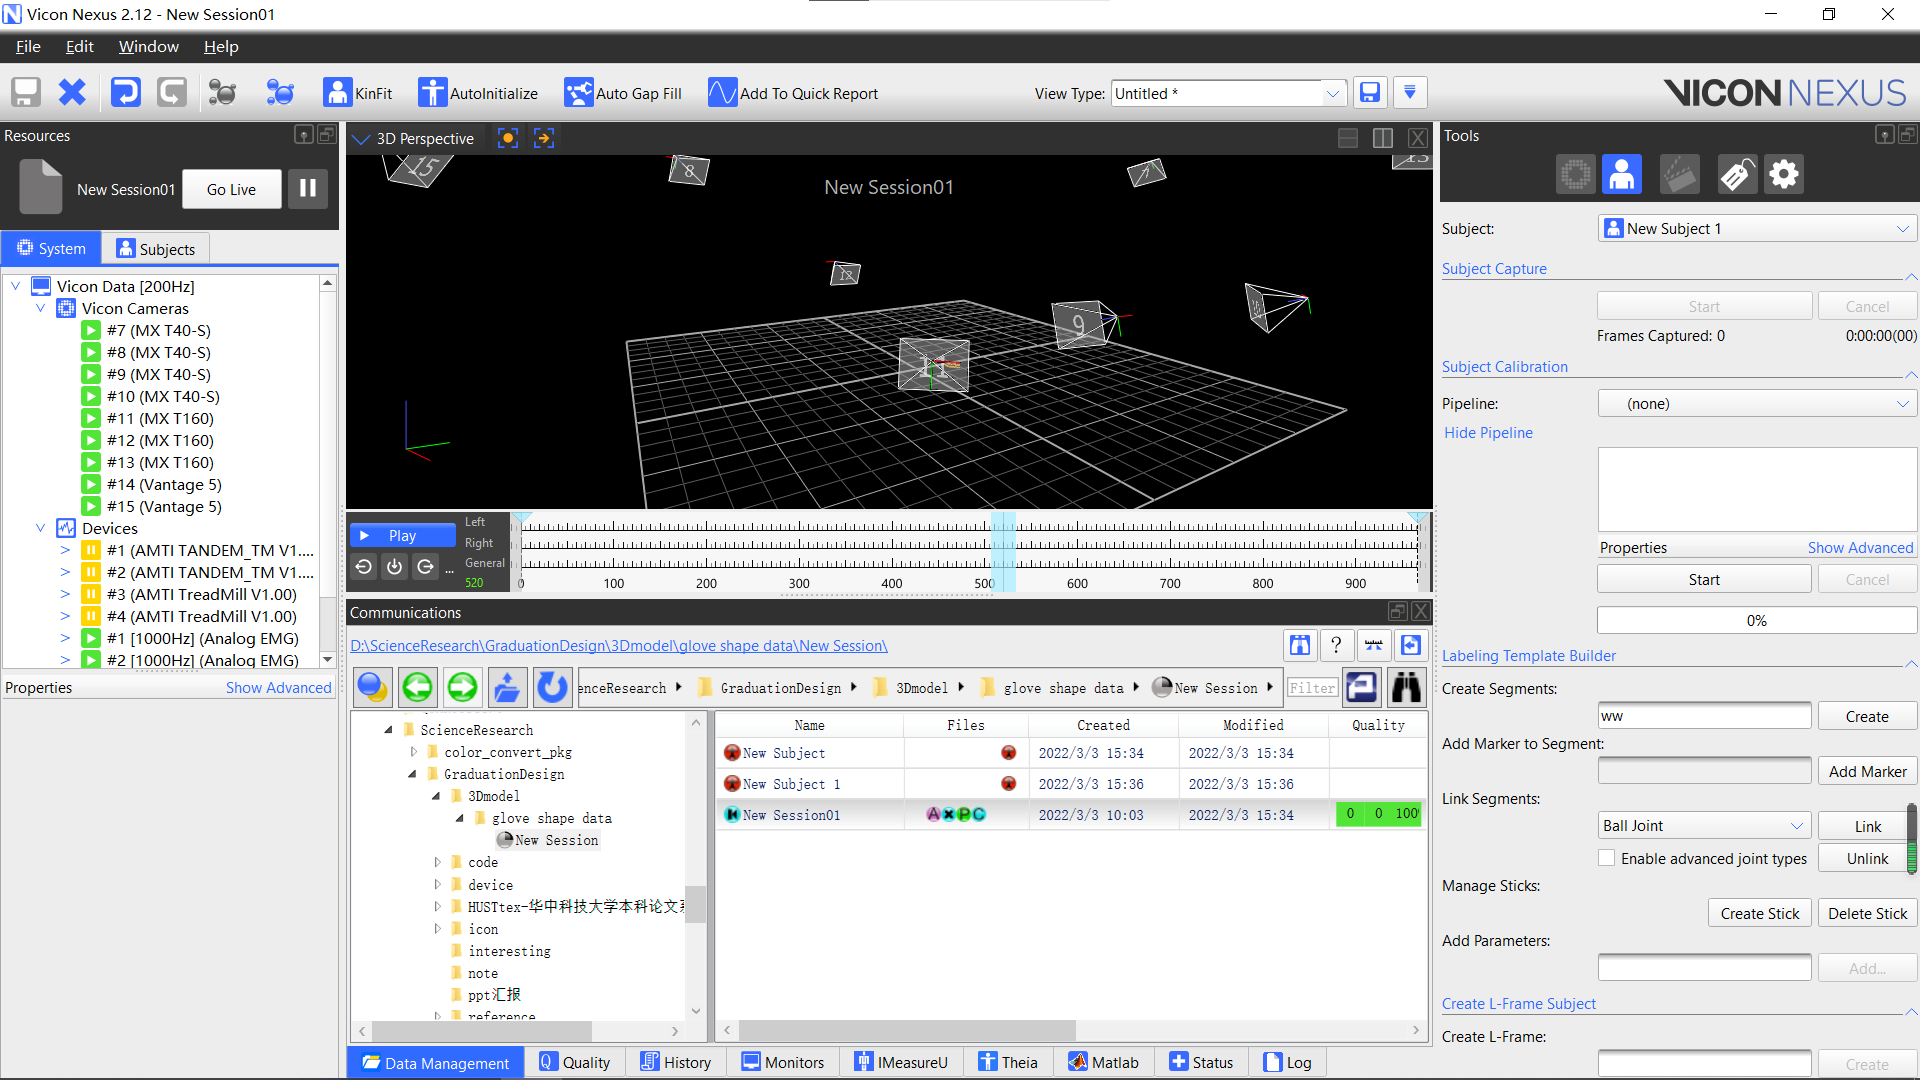
Task: Expand the code folder in file tree
Action: click(x=437, y=862)
